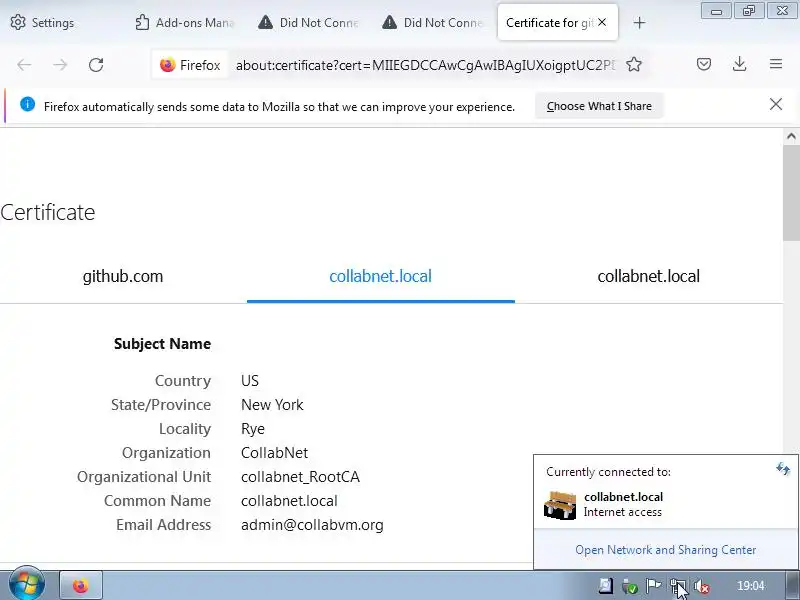Switch to second Did Not Connect tab
The height and width of the screenshot is (600, 800).
click(x=432, y=23)
